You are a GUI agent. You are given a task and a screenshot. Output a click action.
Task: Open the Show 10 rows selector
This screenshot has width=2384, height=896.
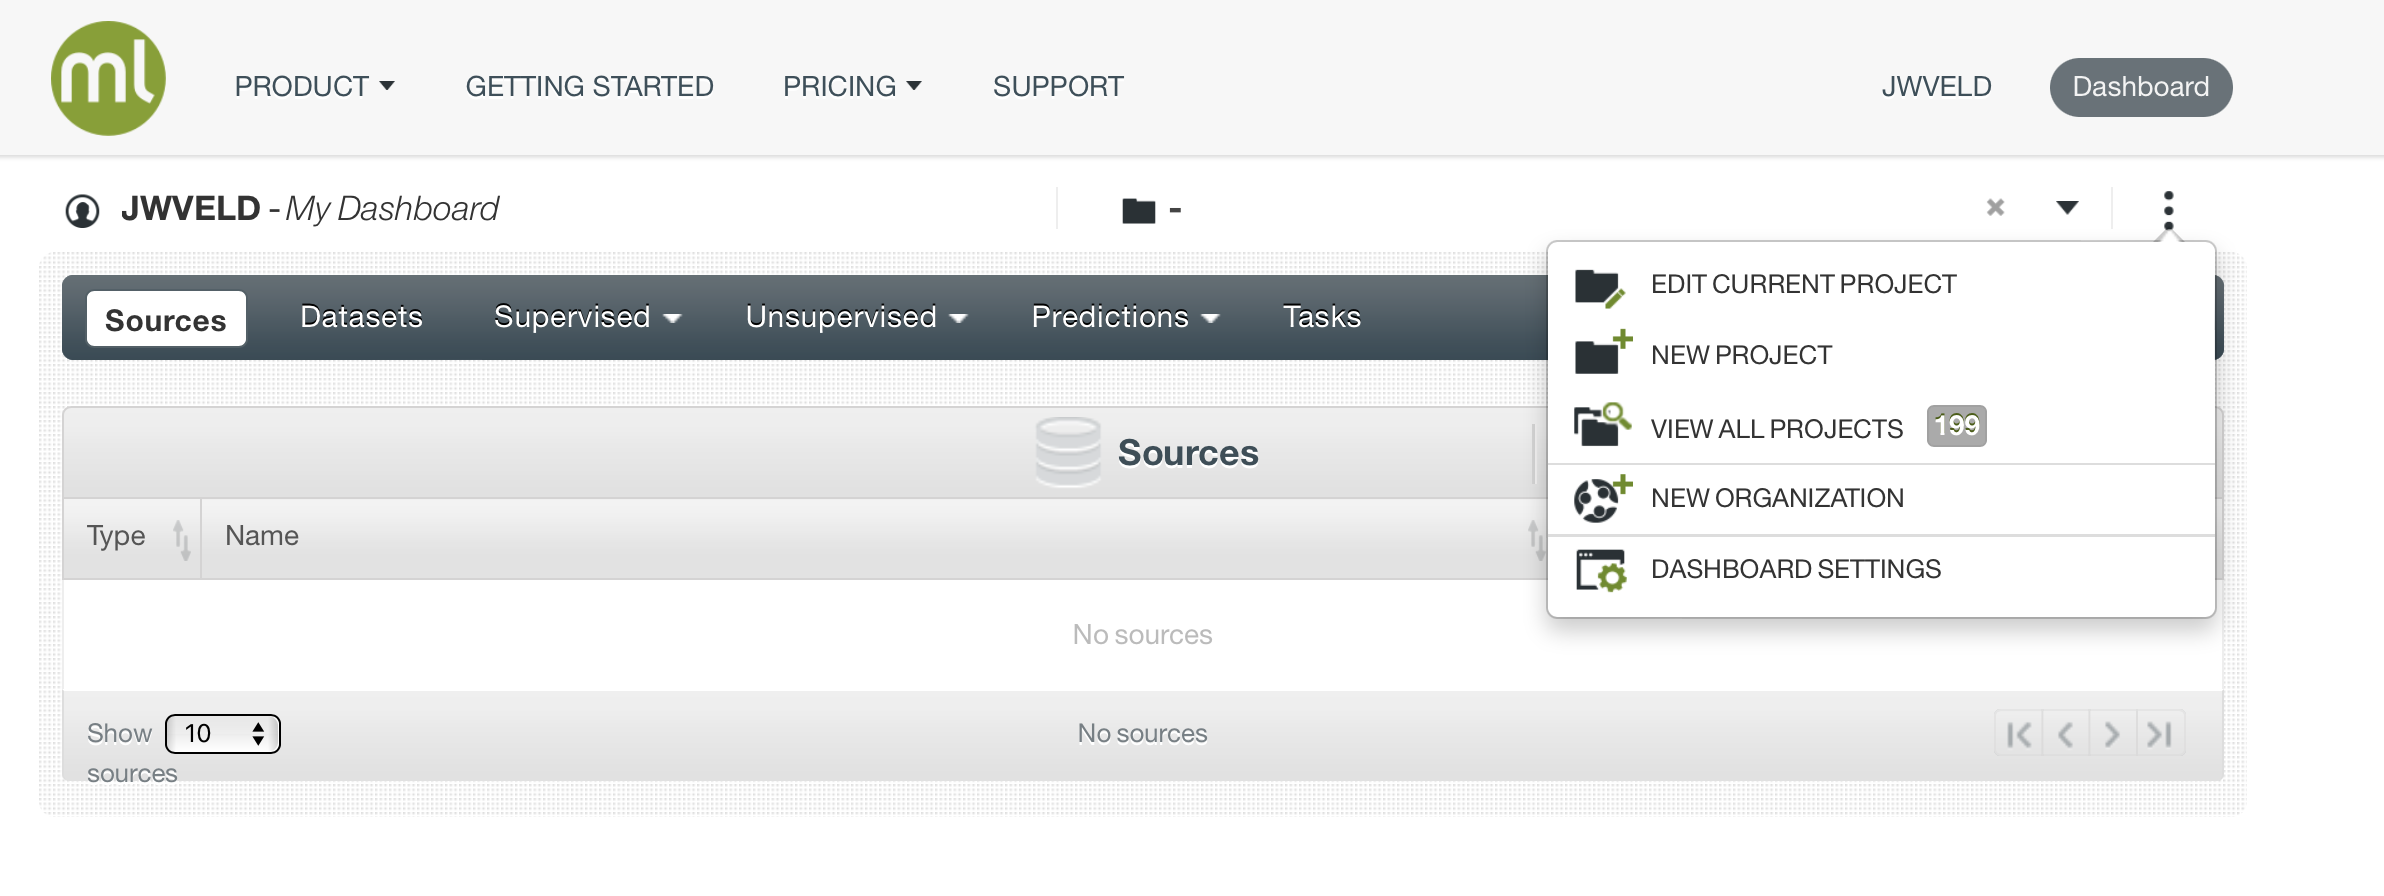[222, 734]
